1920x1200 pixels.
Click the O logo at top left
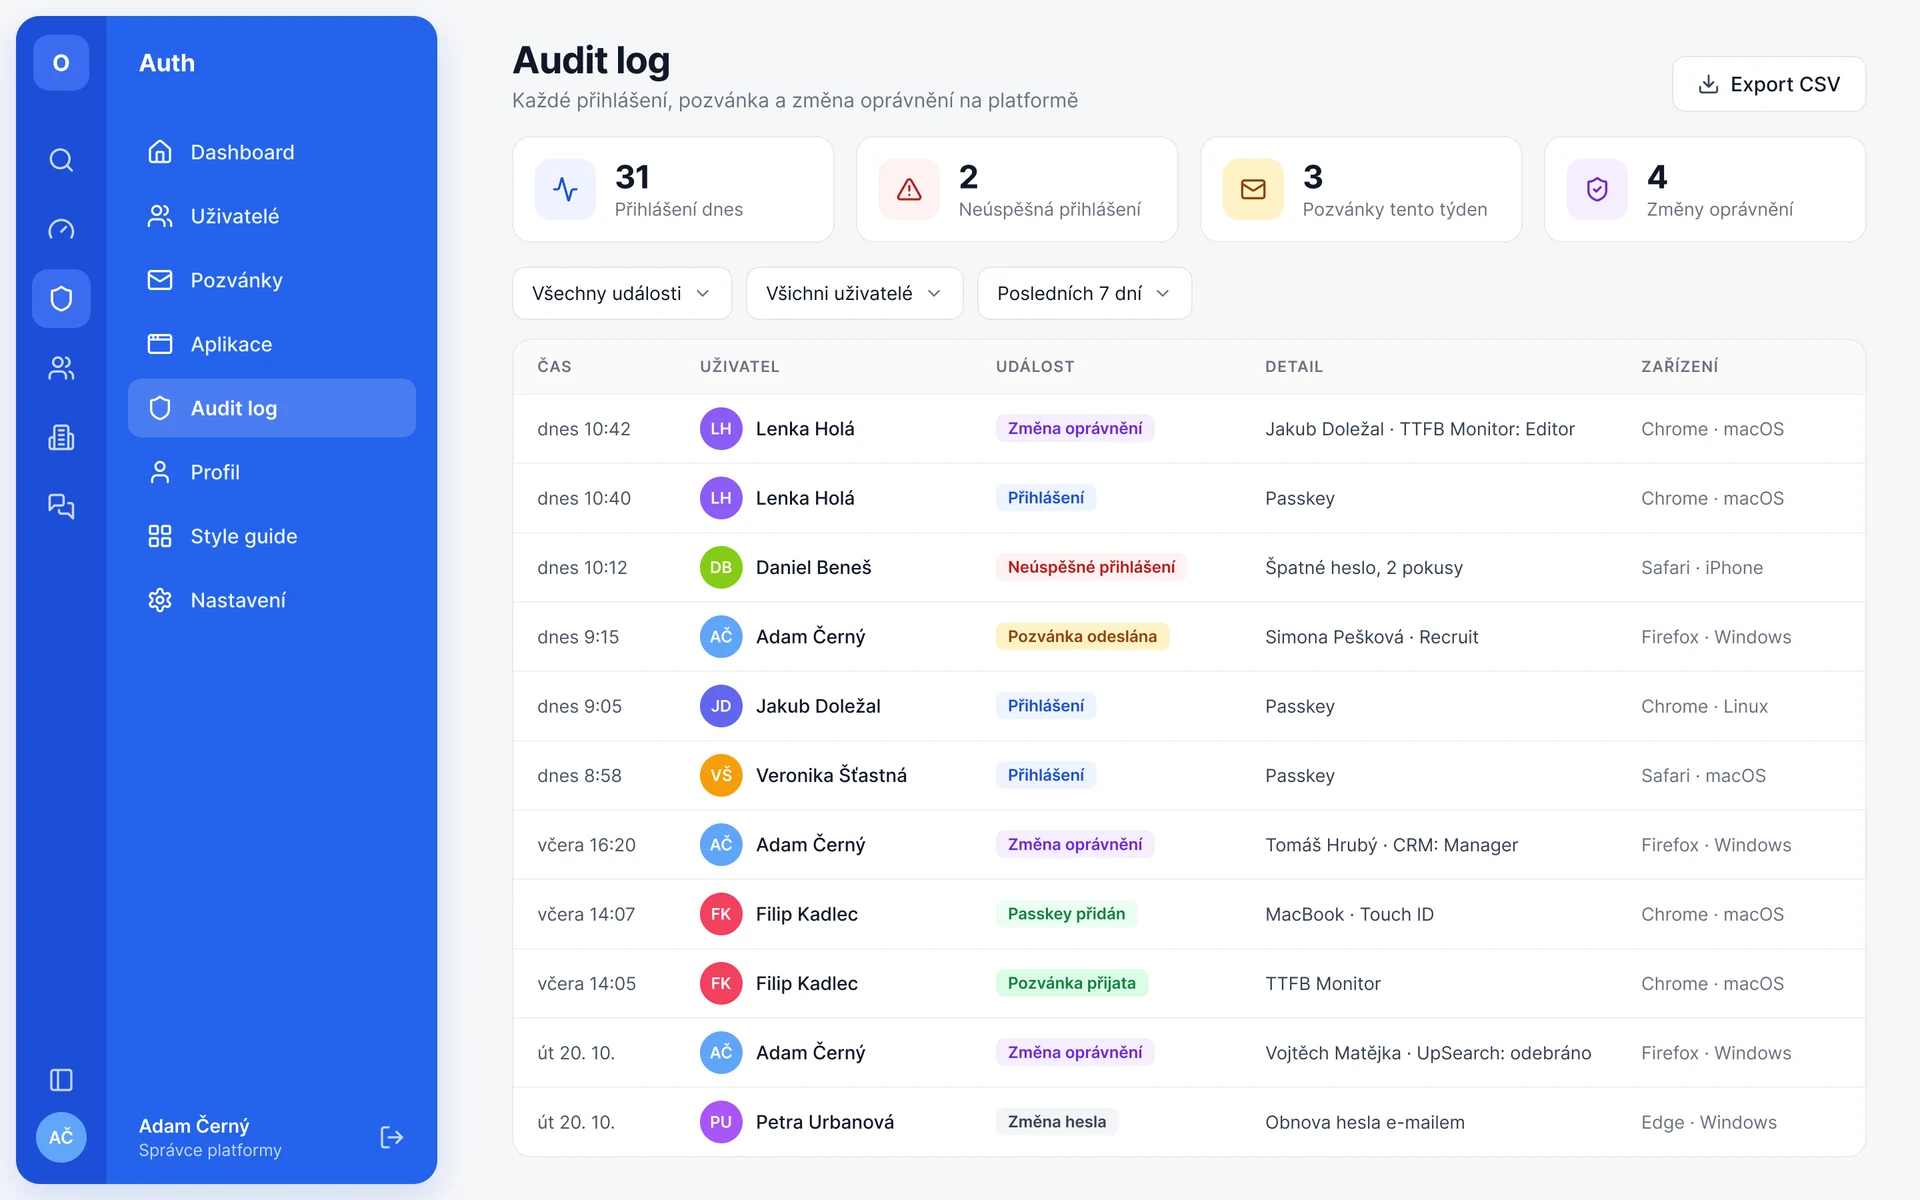(61, 63)
